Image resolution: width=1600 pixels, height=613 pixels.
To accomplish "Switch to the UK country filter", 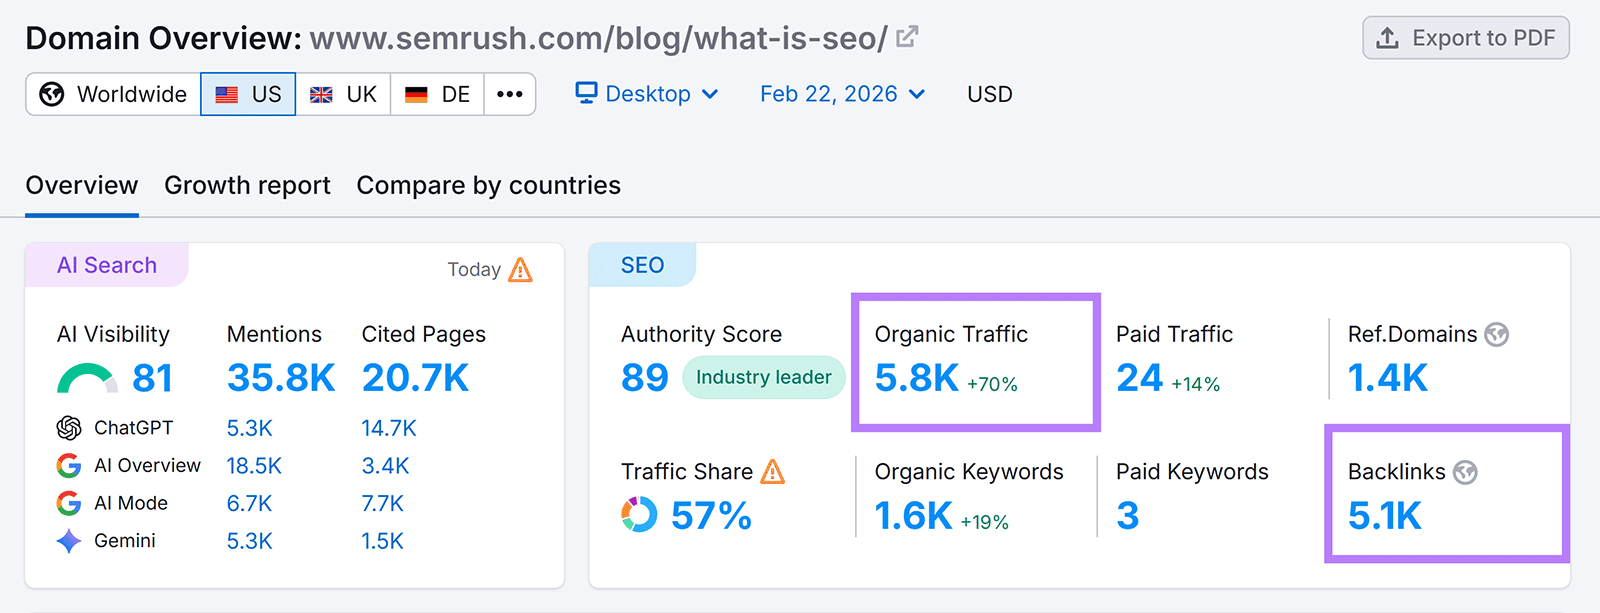I will tap(343, 93).
